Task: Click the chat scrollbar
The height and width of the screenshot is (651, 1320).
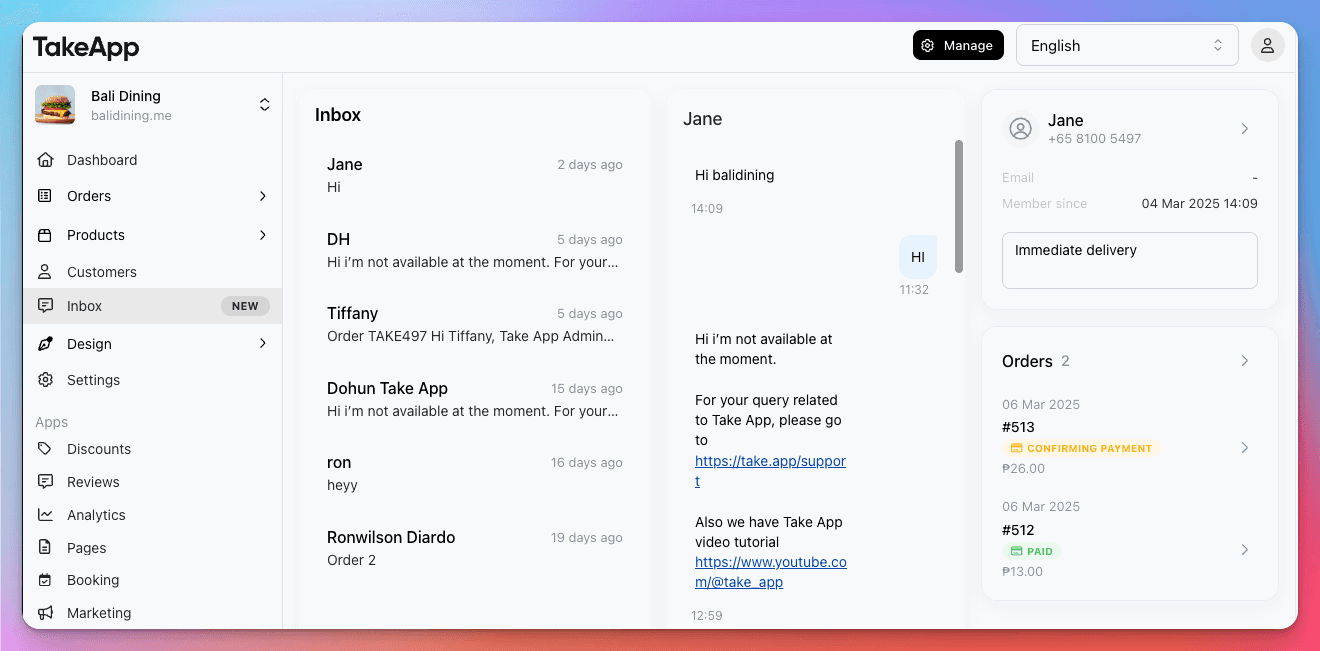Action: click(x=959, y=206)
